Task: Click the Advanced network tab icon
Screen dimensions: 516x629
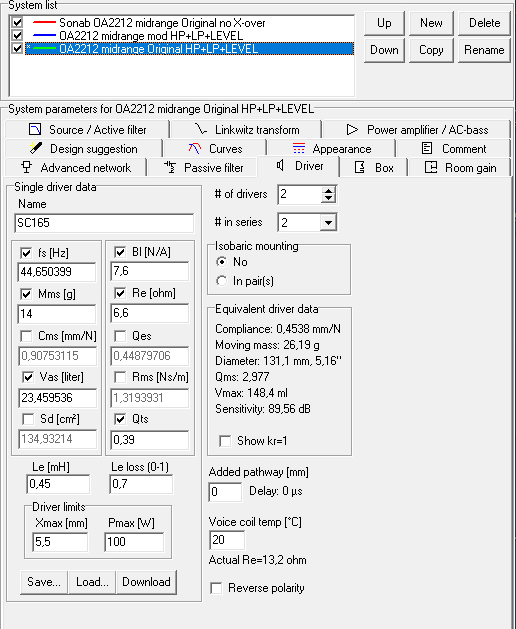Action: [26, 167]
